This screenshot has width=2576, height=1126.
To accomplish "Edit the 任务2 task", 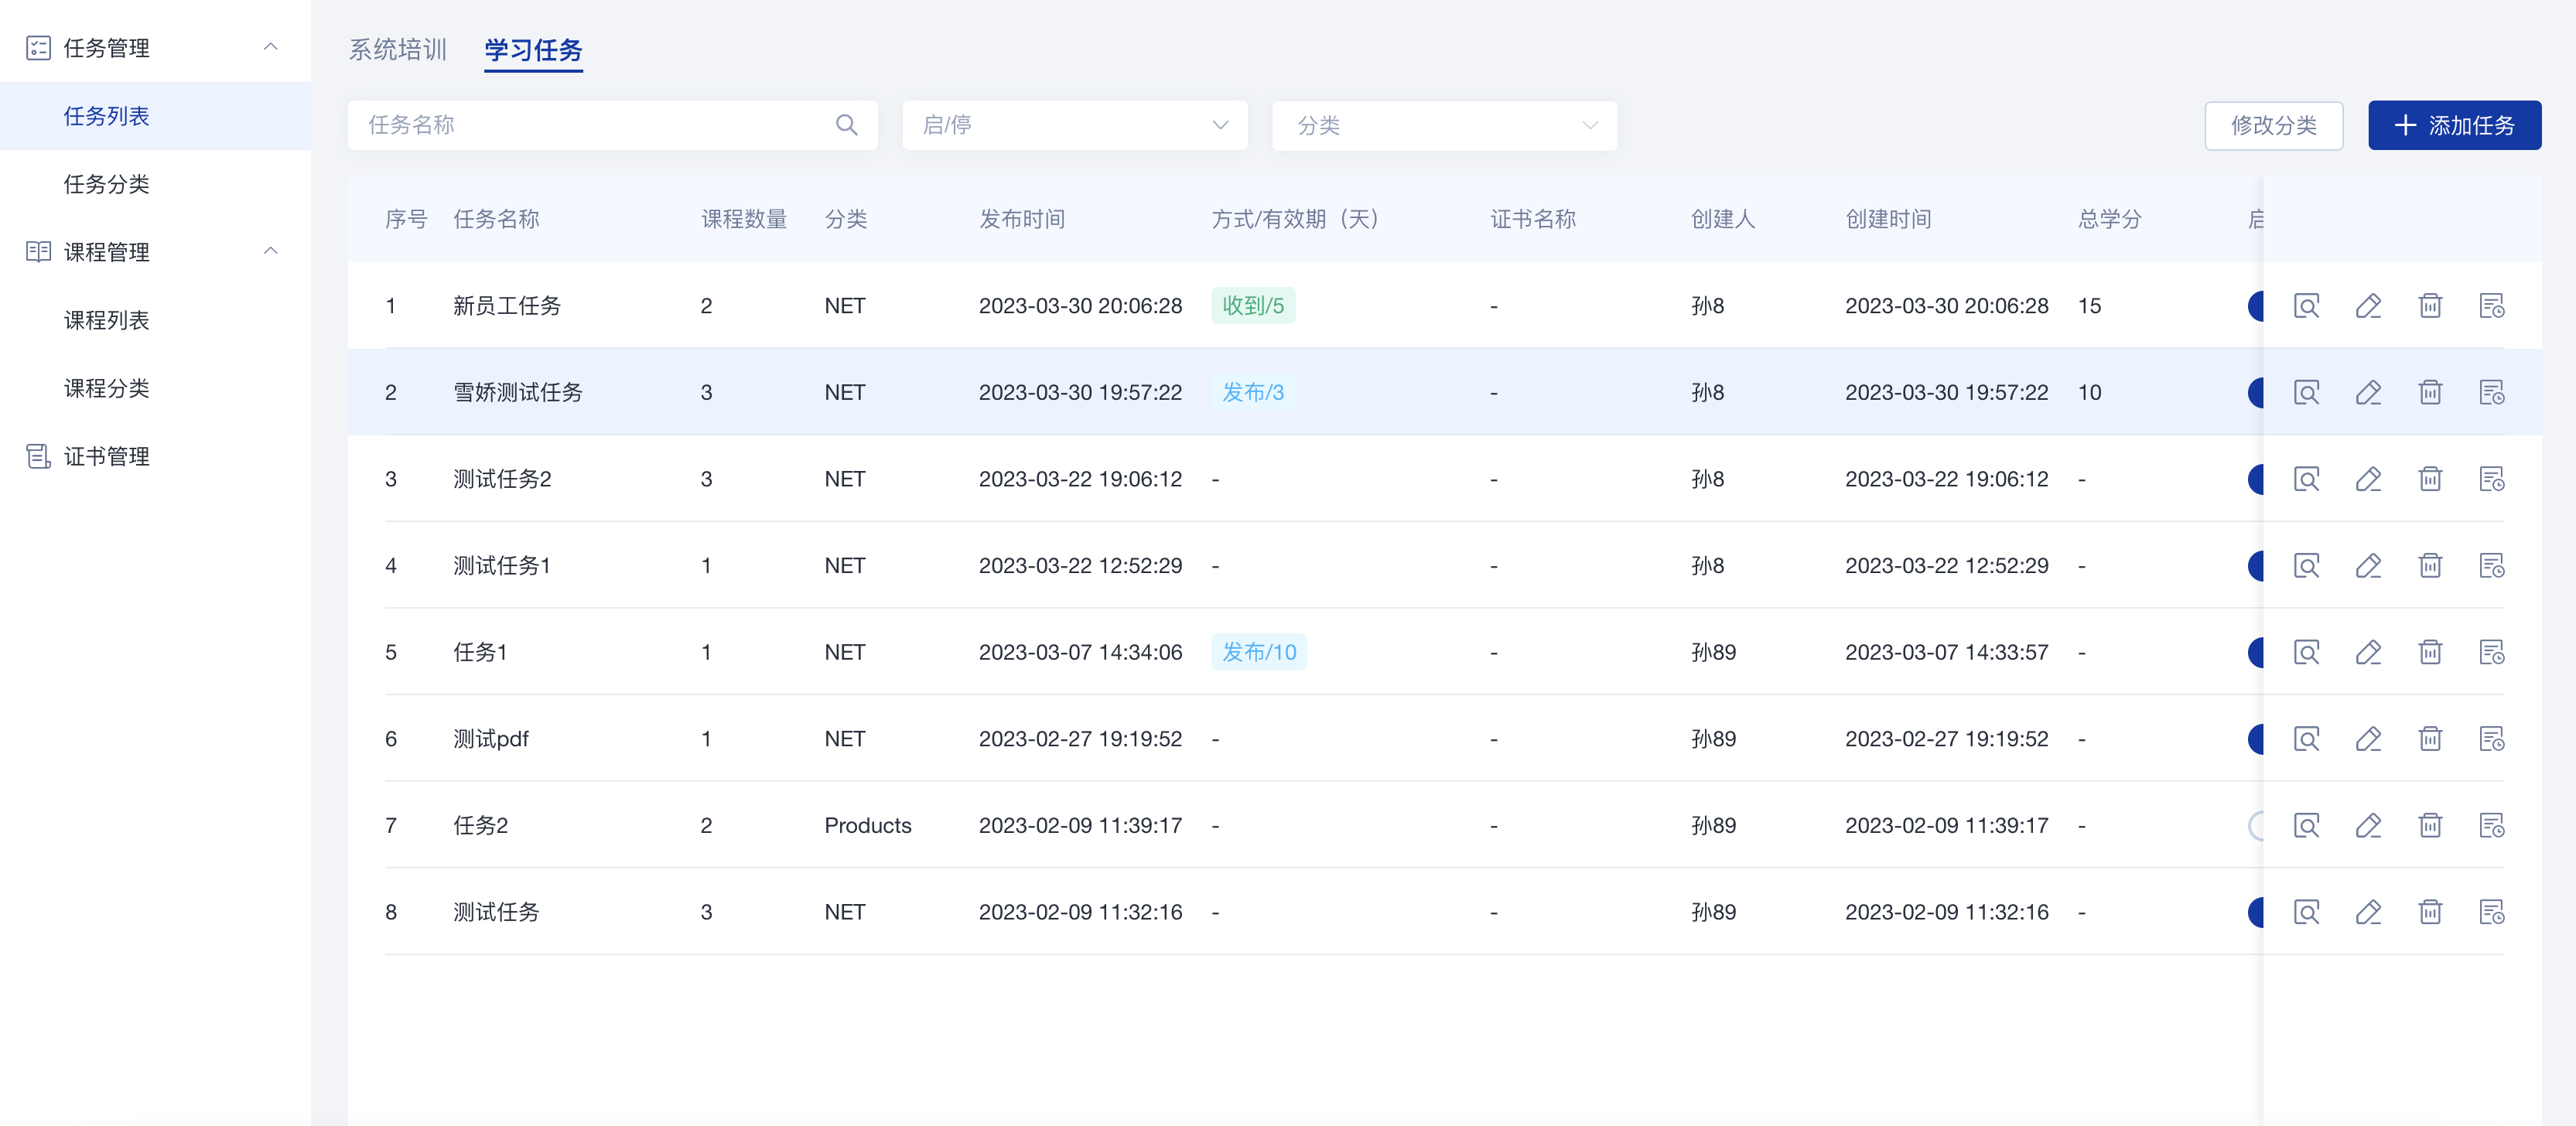I will click(2368, 825).
